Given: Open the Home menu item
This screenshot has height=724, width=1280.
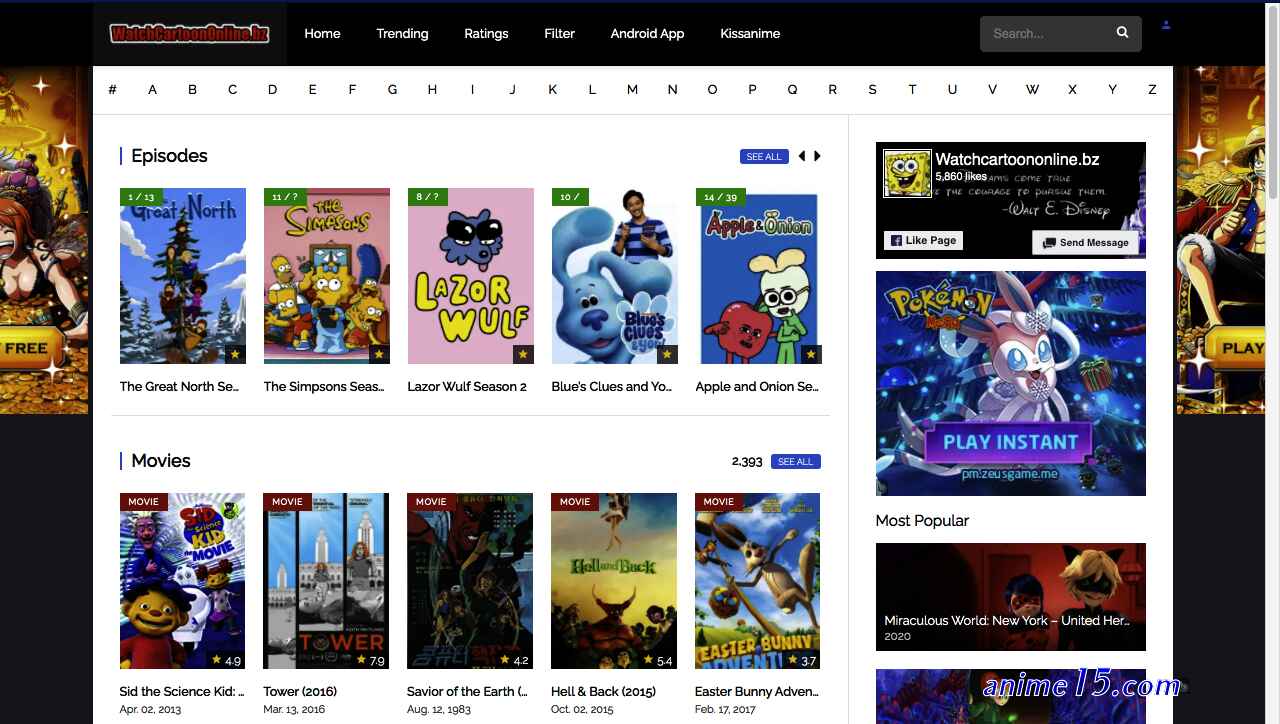Looking at the screenshot, I should [322, 33].
